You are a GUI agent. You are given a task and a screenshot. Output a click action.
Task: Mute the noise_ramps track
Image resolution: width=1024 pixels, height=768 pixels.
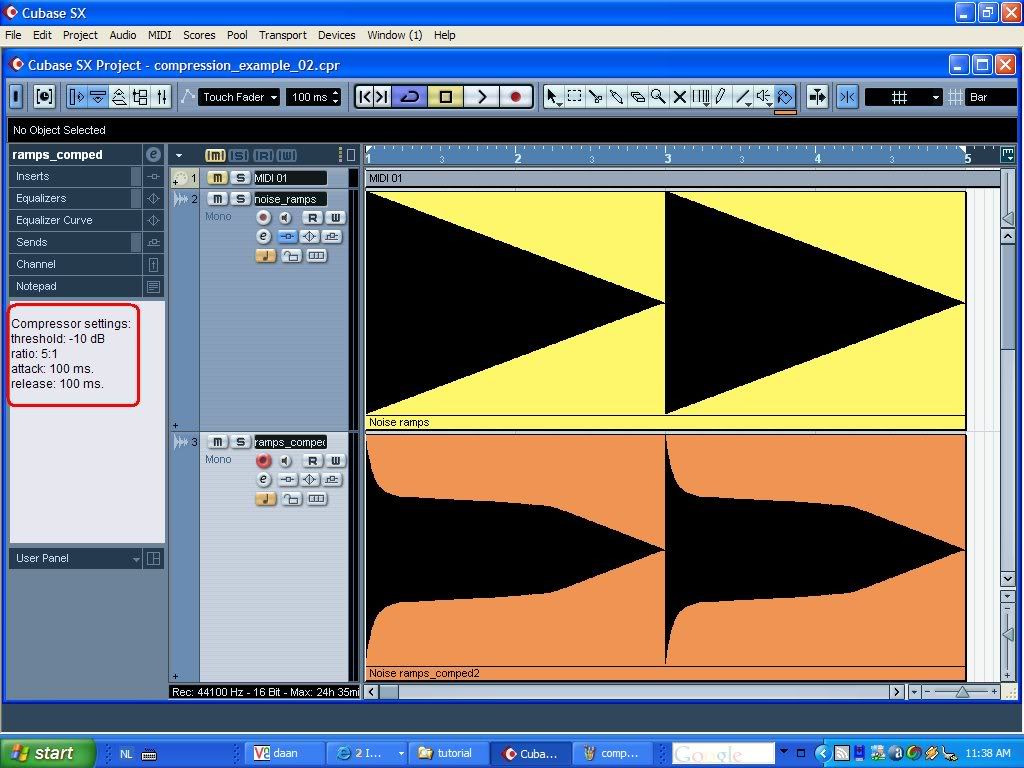(217, 199)
